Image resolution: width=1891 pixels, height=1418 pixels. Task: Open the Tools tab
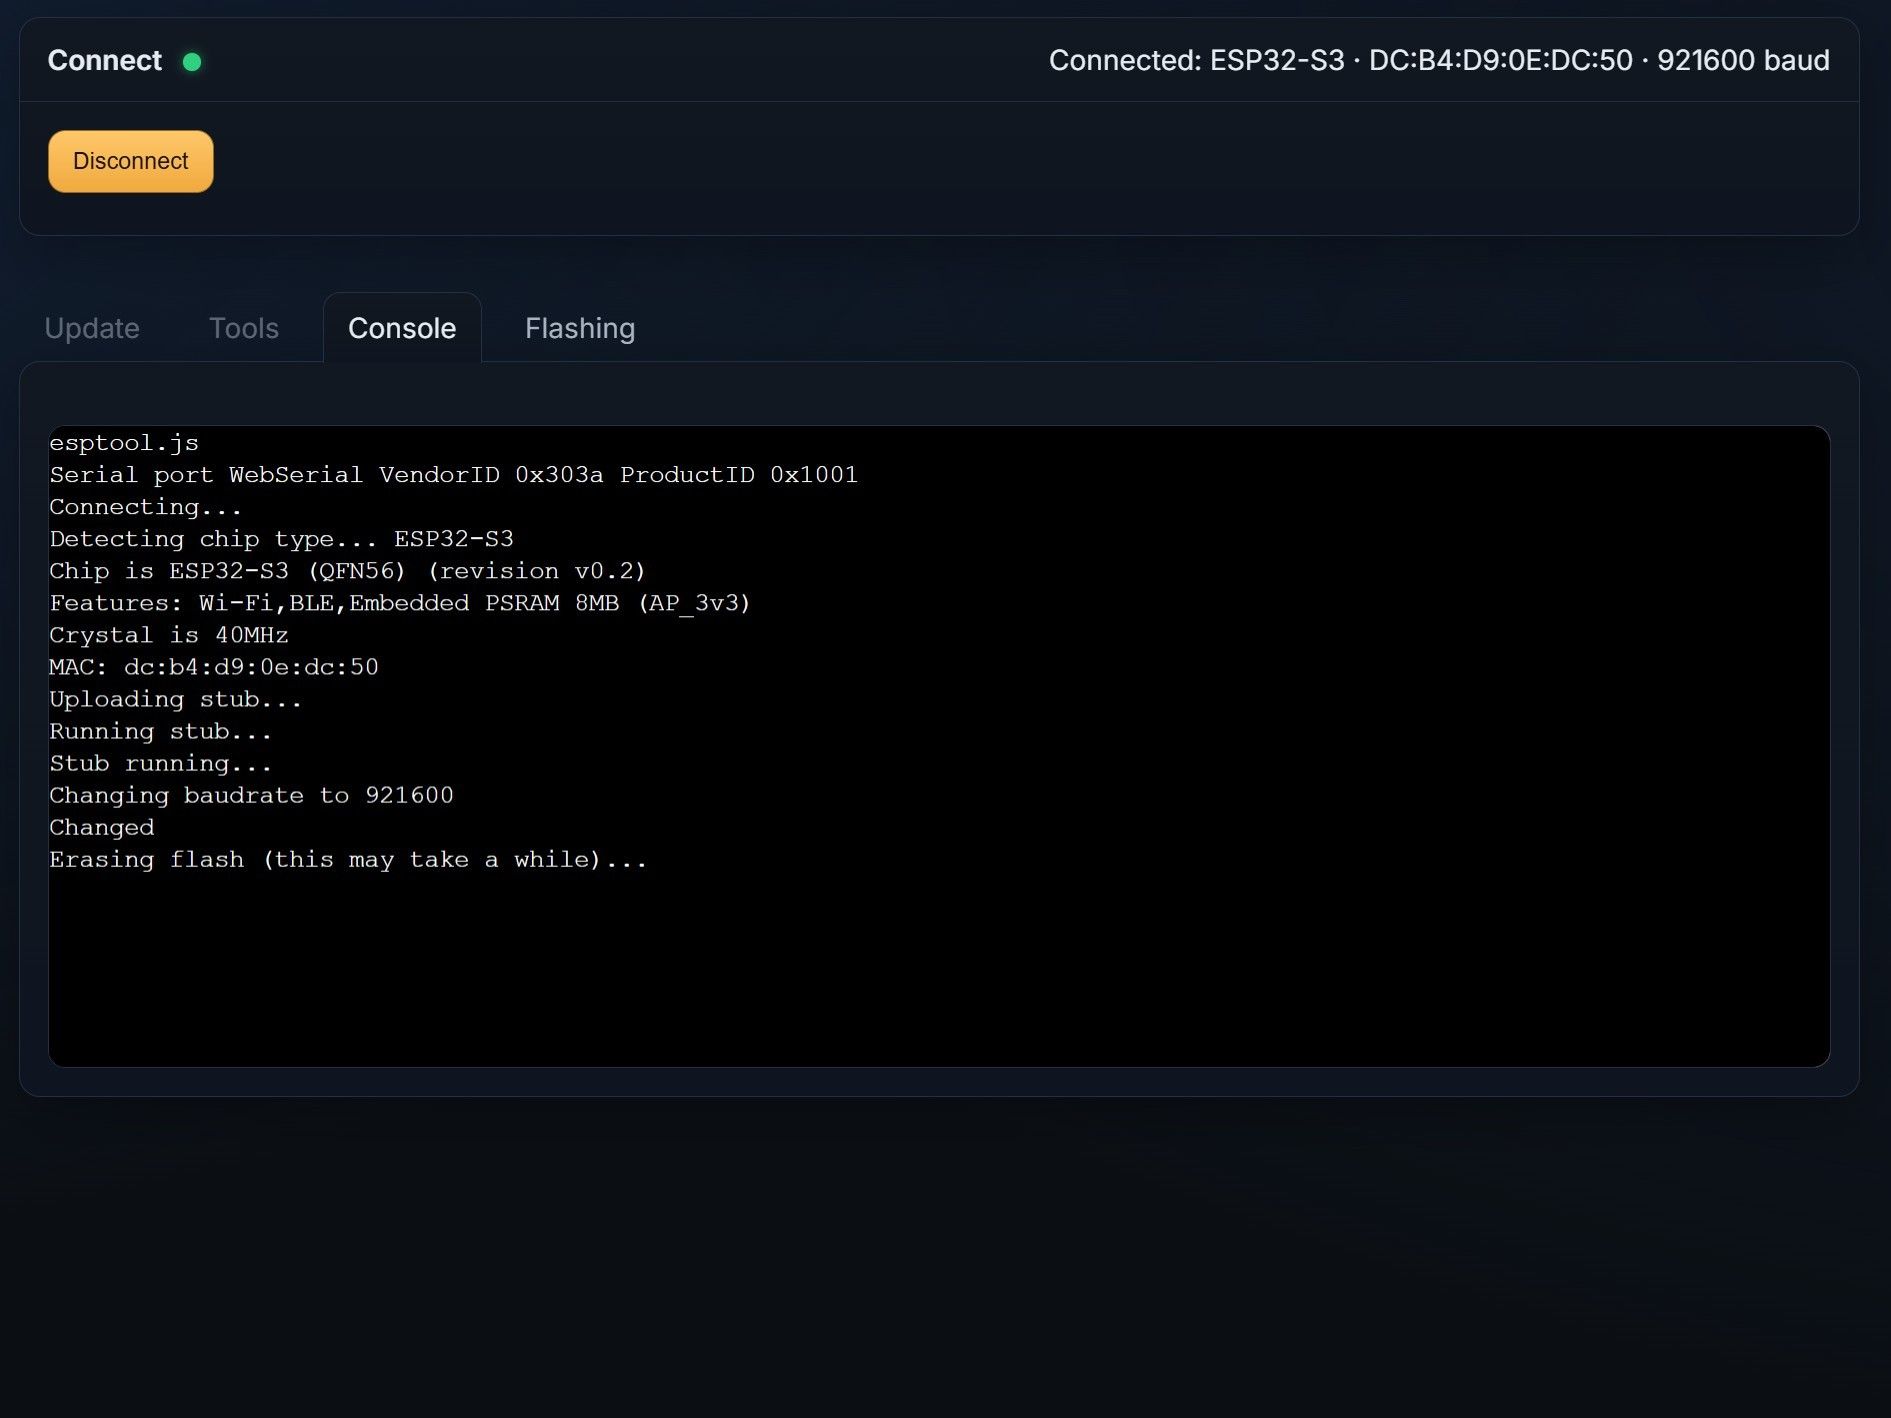243,328
